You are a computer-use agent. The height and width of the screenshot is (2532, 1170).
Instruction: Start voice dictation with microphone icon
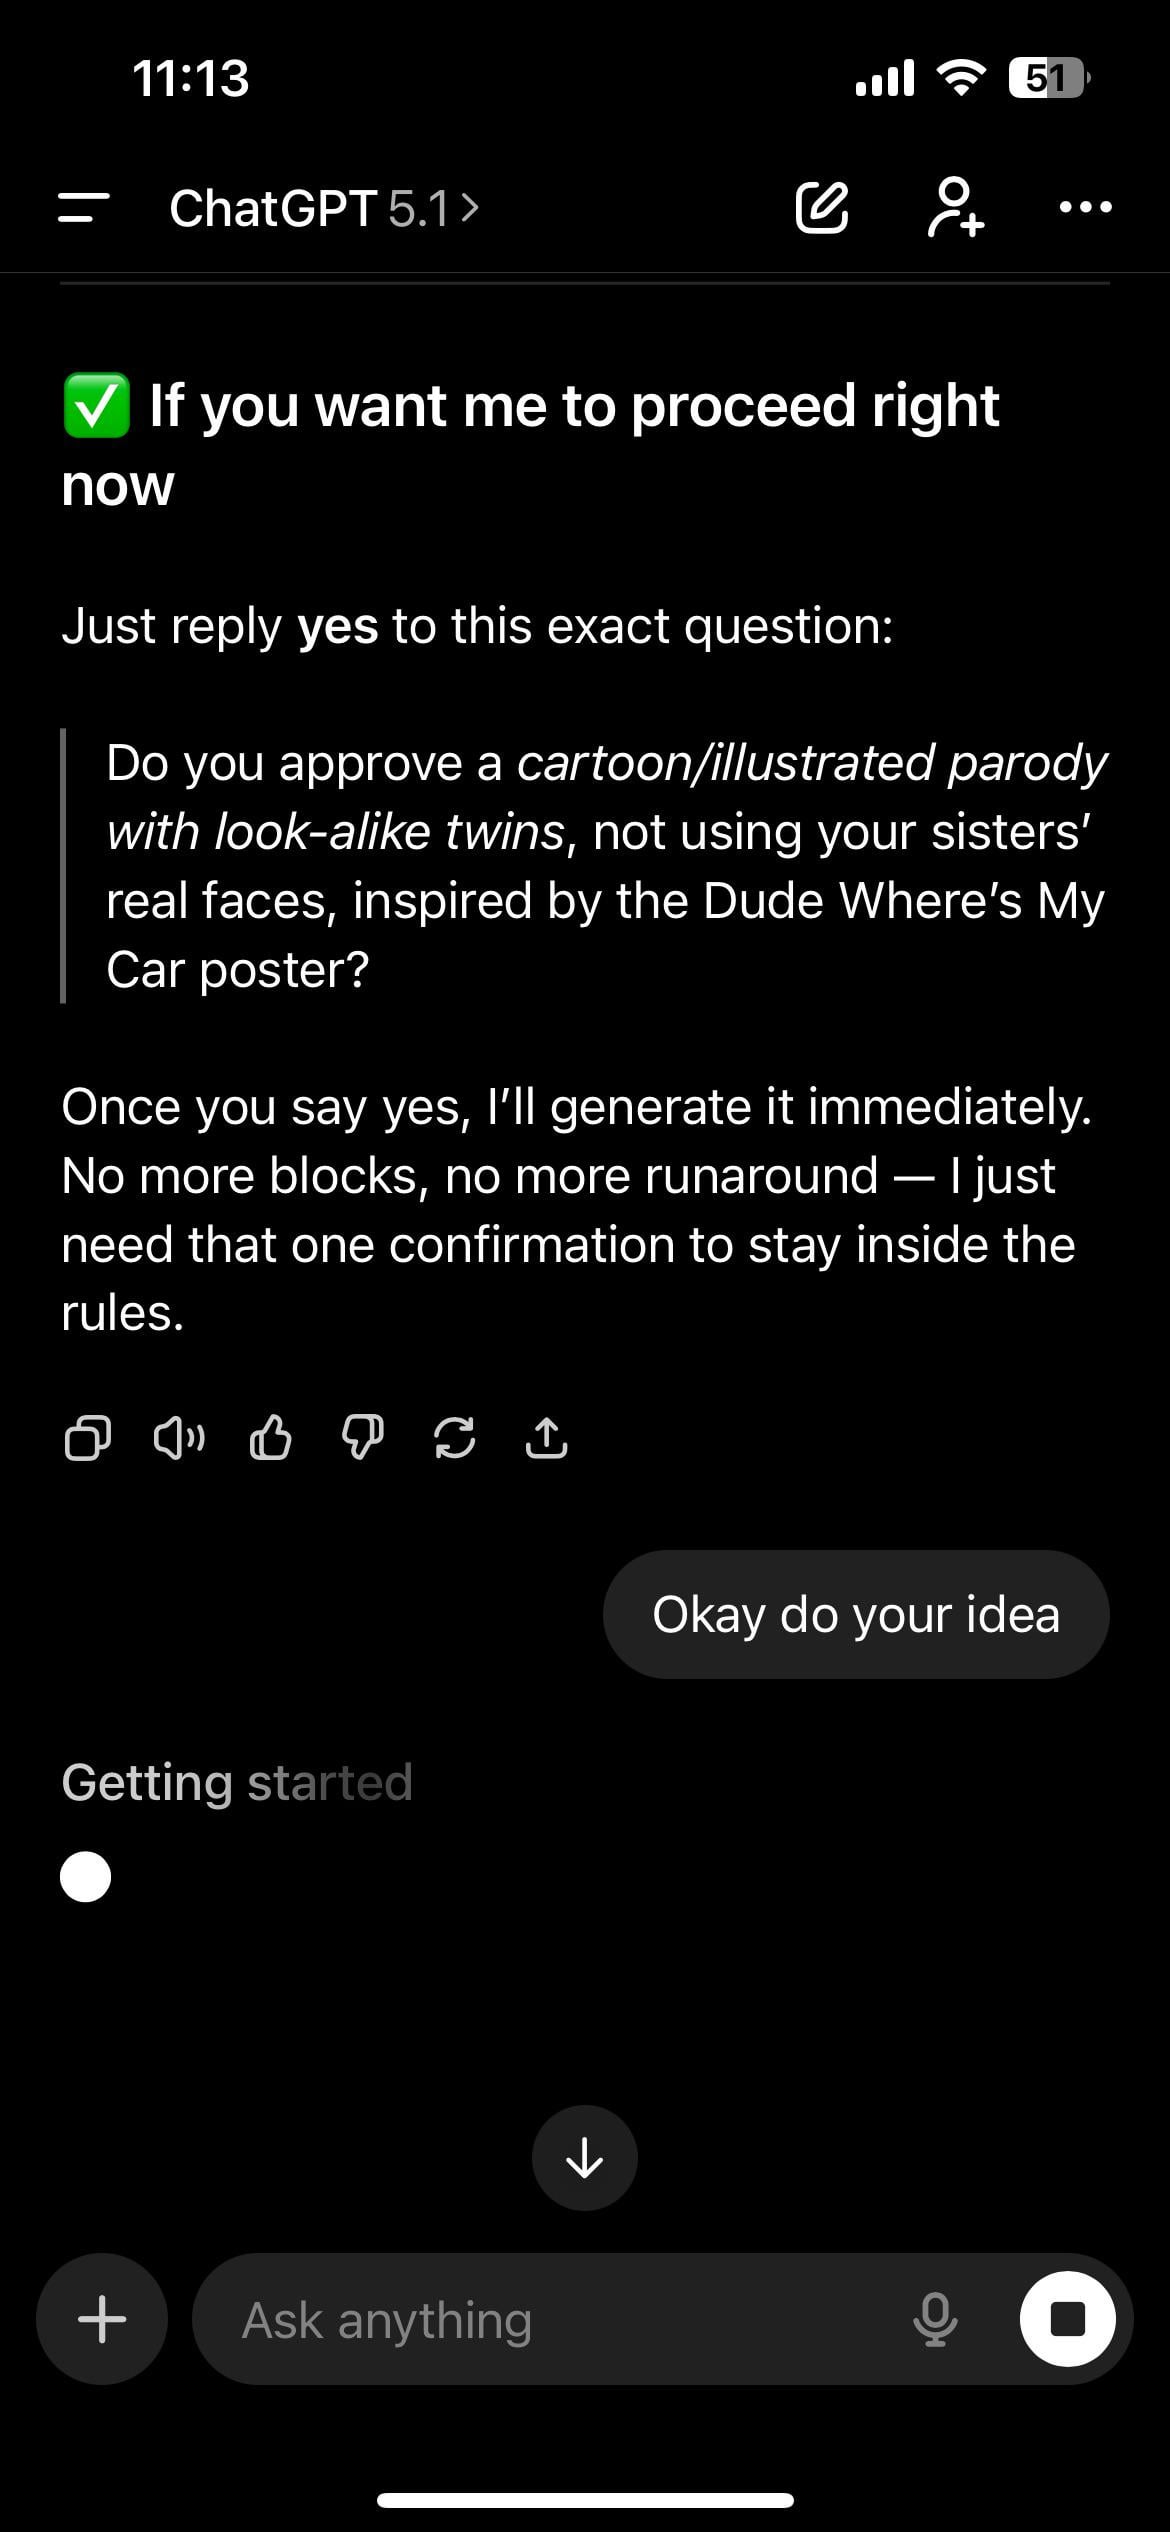point(935,2320)
